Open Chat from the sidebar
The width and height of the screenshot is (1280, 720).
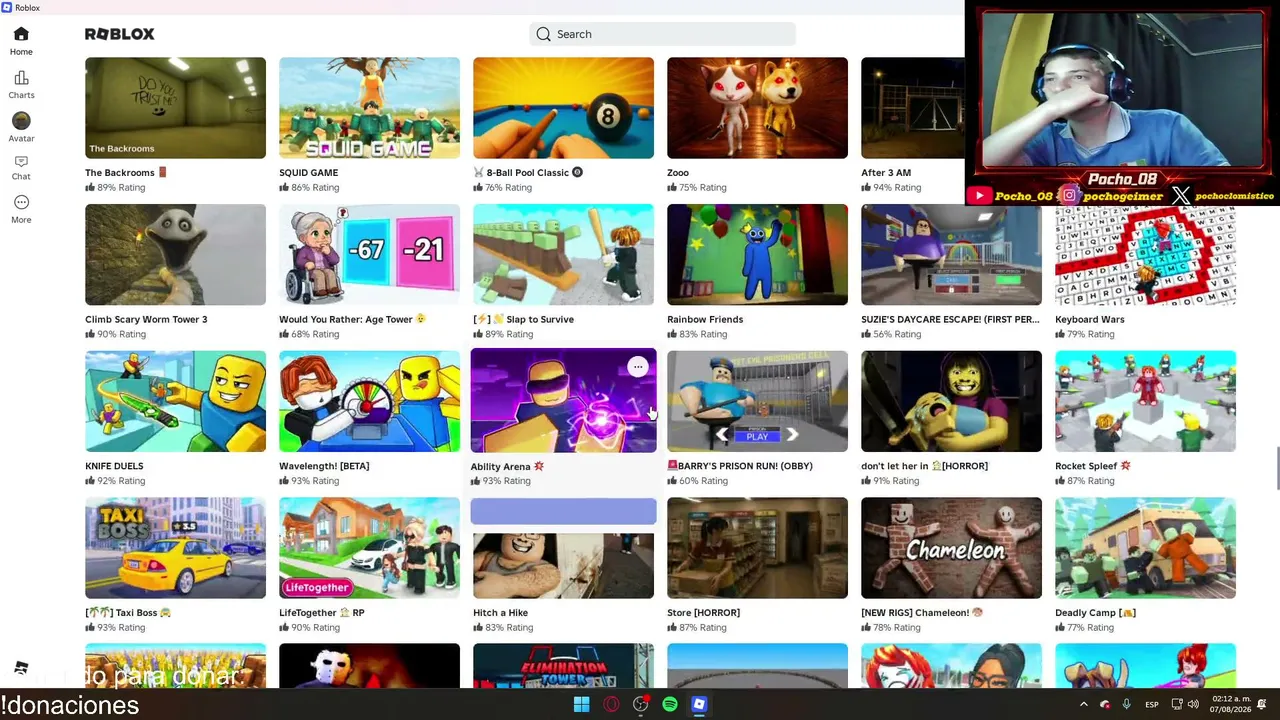(21, 167)
